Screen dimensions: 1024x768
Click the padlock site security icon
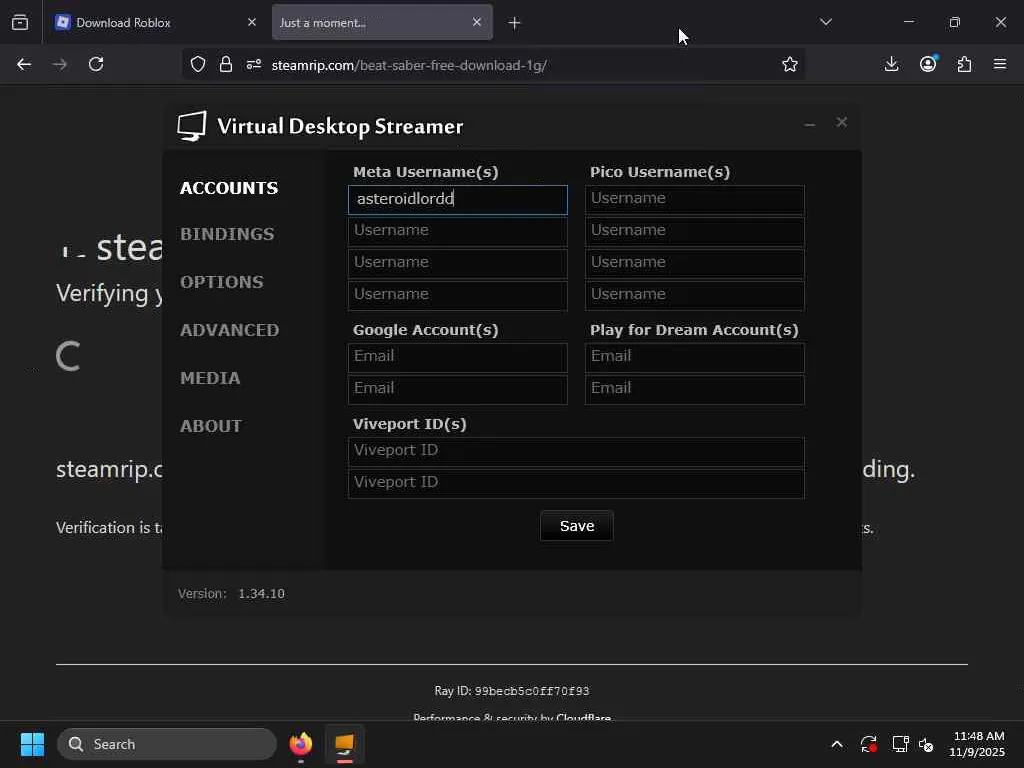click(226, 64)
